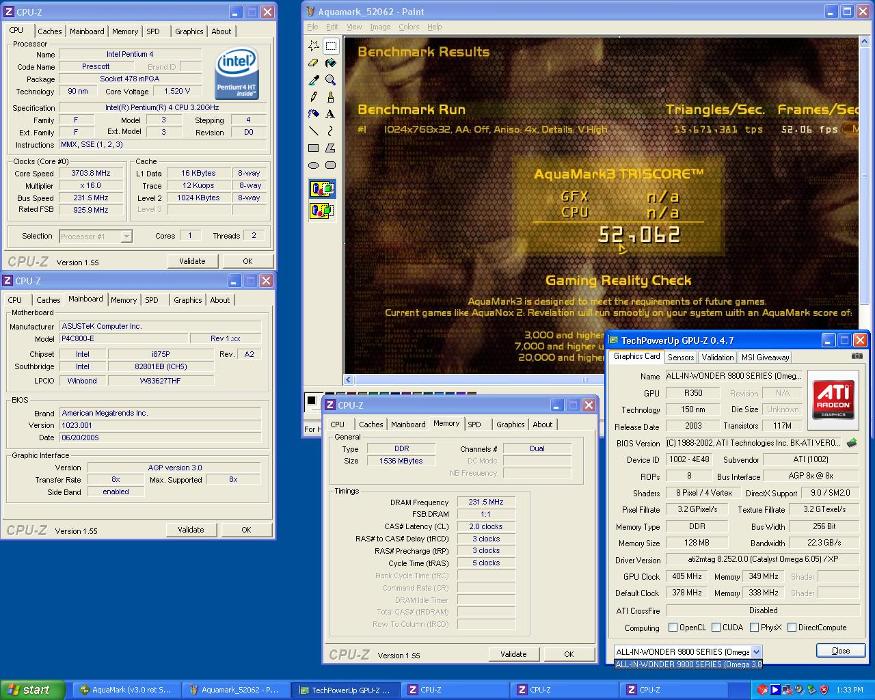The width and height of the screenshot is (875, 700).
Task: Select the Rectangle shape tool
Action: [x=314, y=148]
